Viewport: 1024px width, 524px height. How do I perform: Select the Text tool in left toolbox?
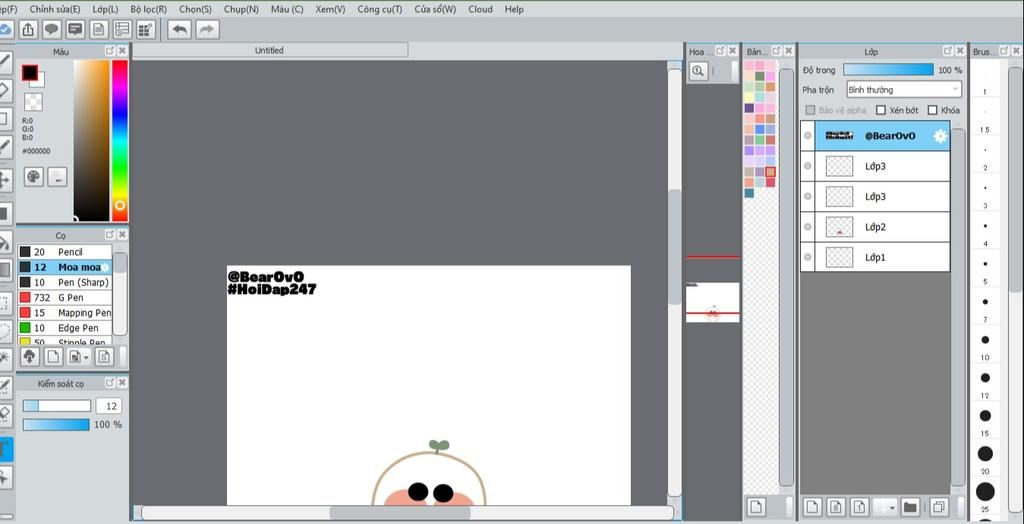pyautogui.click(x=5, y=448)
